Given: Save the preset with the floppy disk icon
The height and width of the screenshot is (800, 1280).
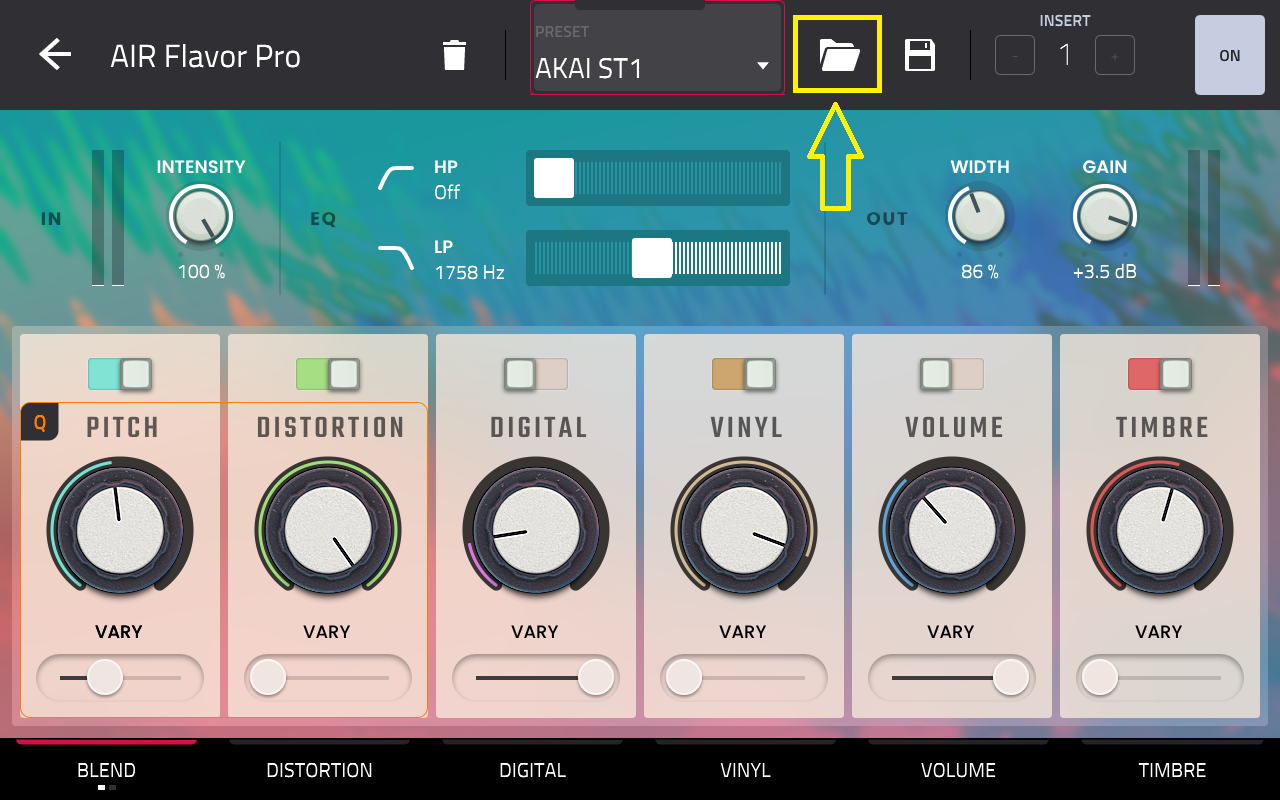Looking at the screenshot, I should click(920, 55).
